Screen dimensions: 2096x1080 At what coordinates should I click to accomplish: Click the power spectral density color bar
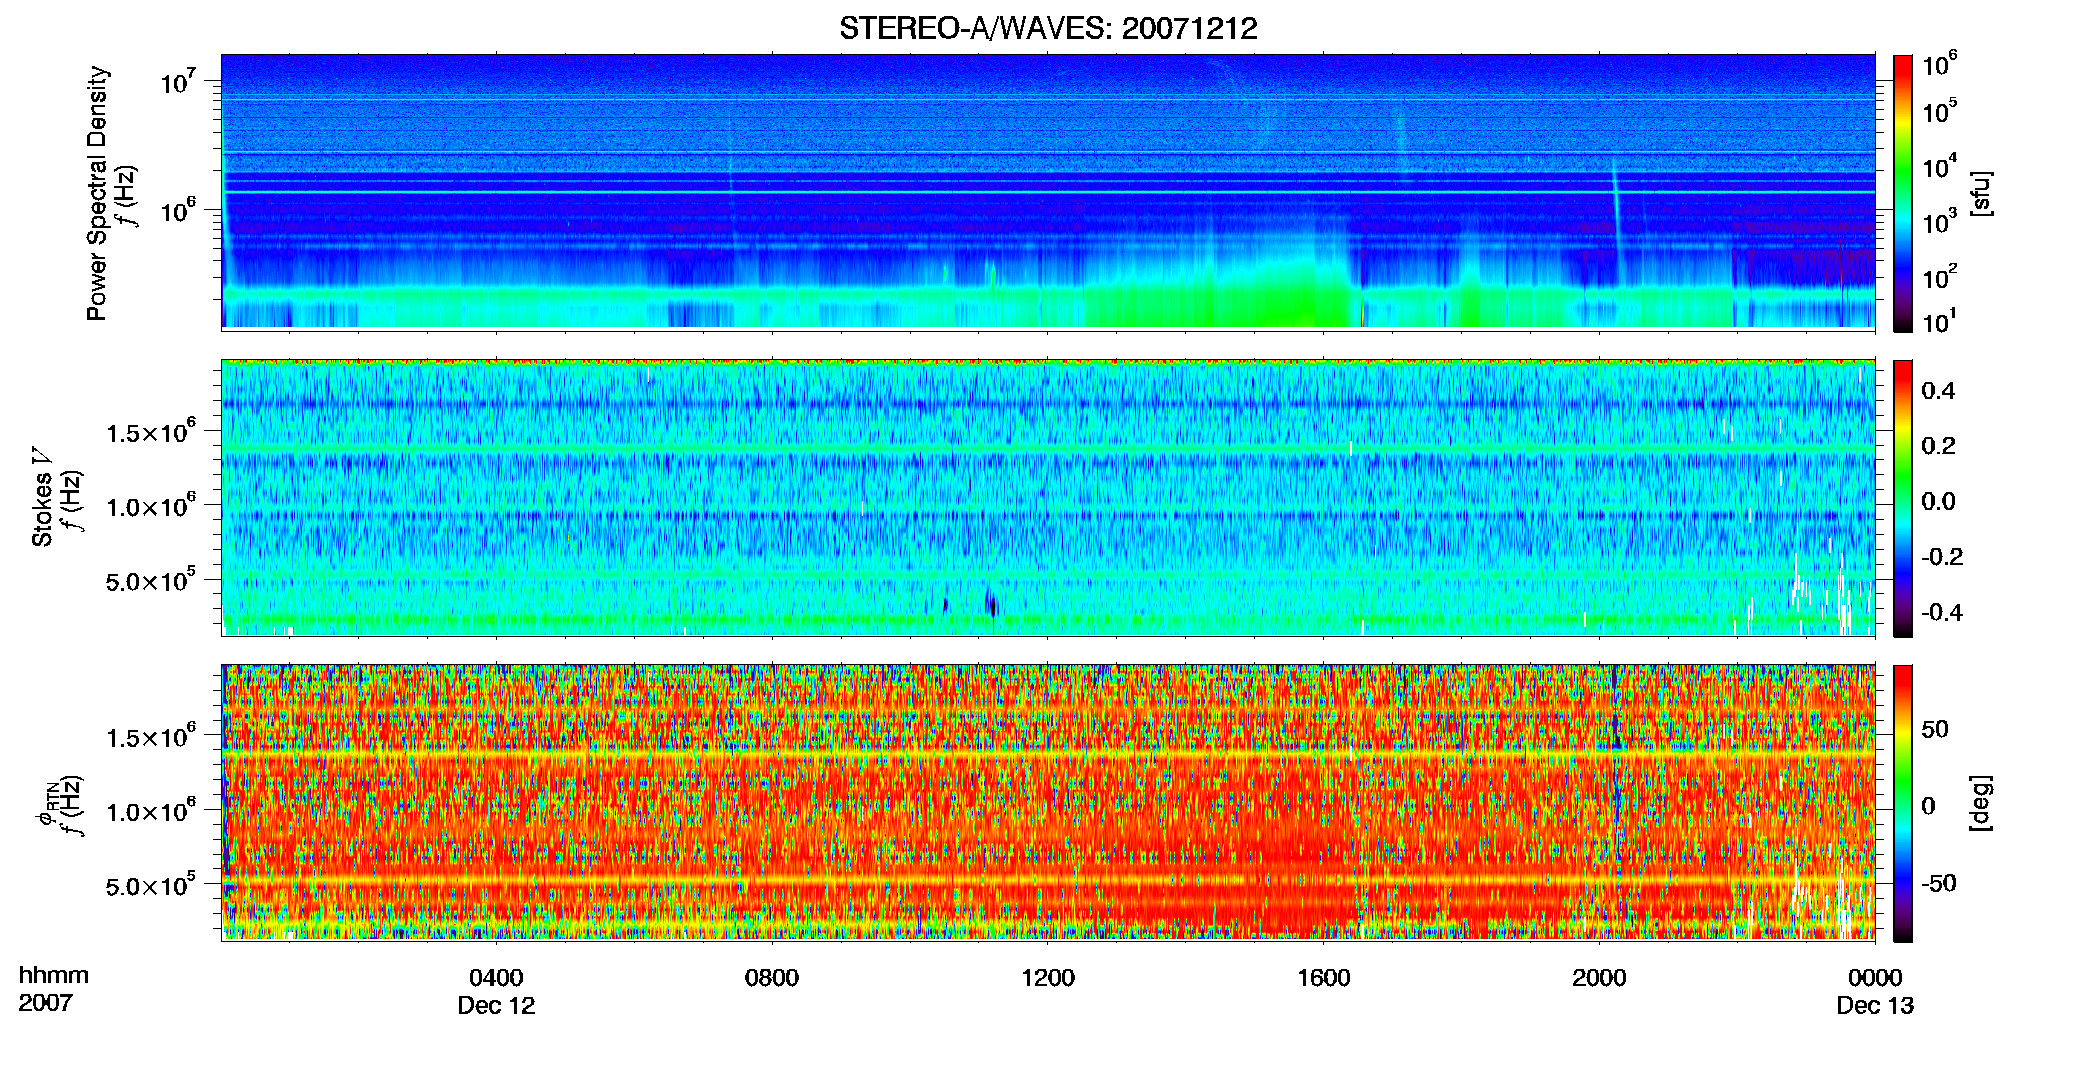point(1903,193)
